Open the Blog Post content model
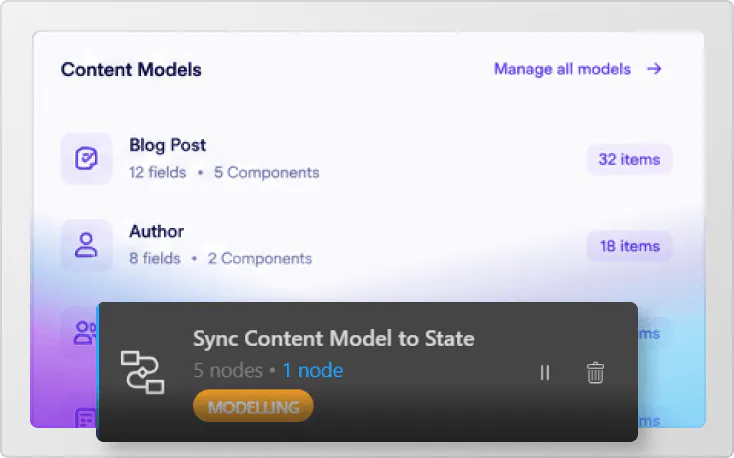734x458 pixels. (168, 145)
